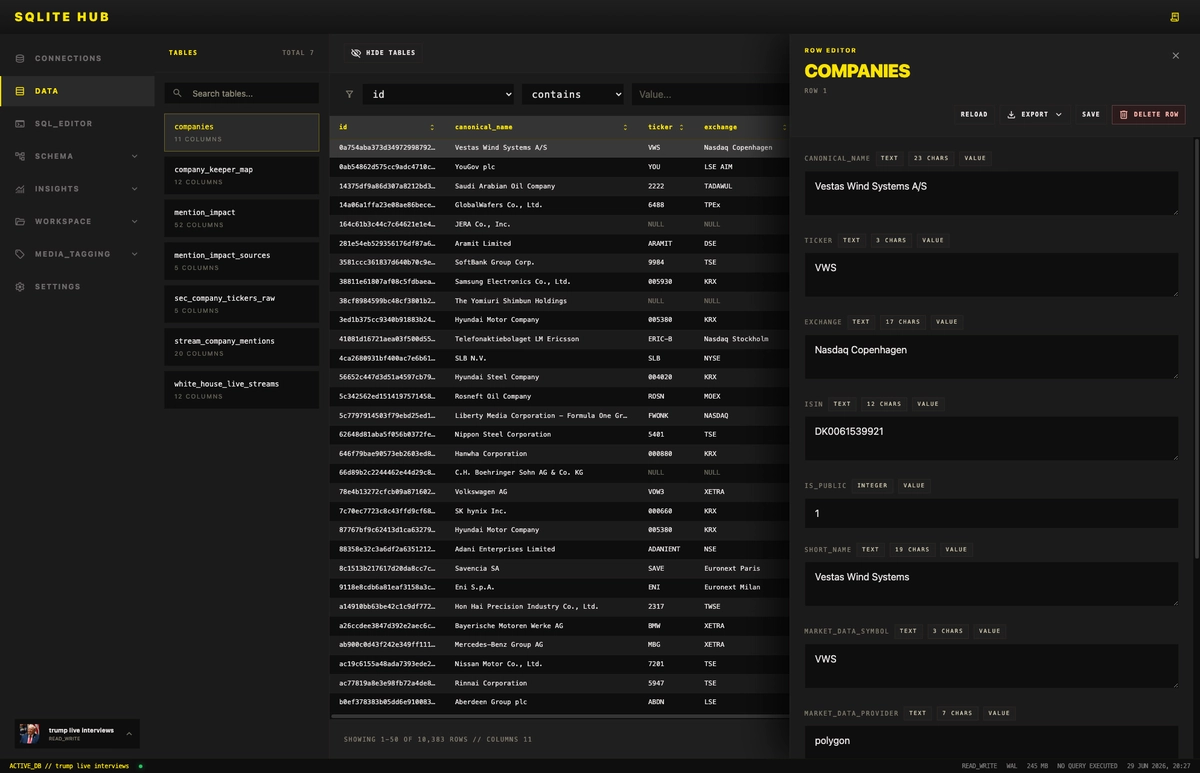Viewport: 1200px width, 773px height.
Task: Open the Settings gear icon
Action: point(20,287)
